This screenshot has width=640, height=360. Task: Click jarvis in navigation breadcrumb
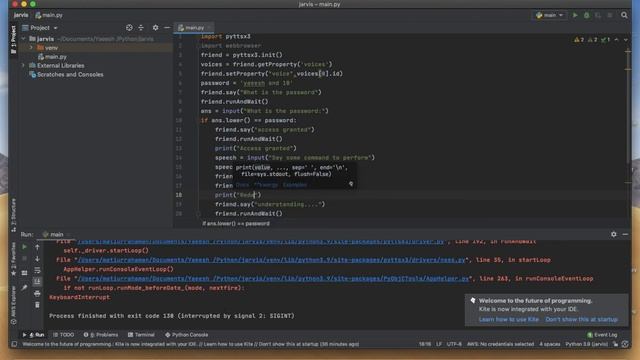click(x=21, y=15)
